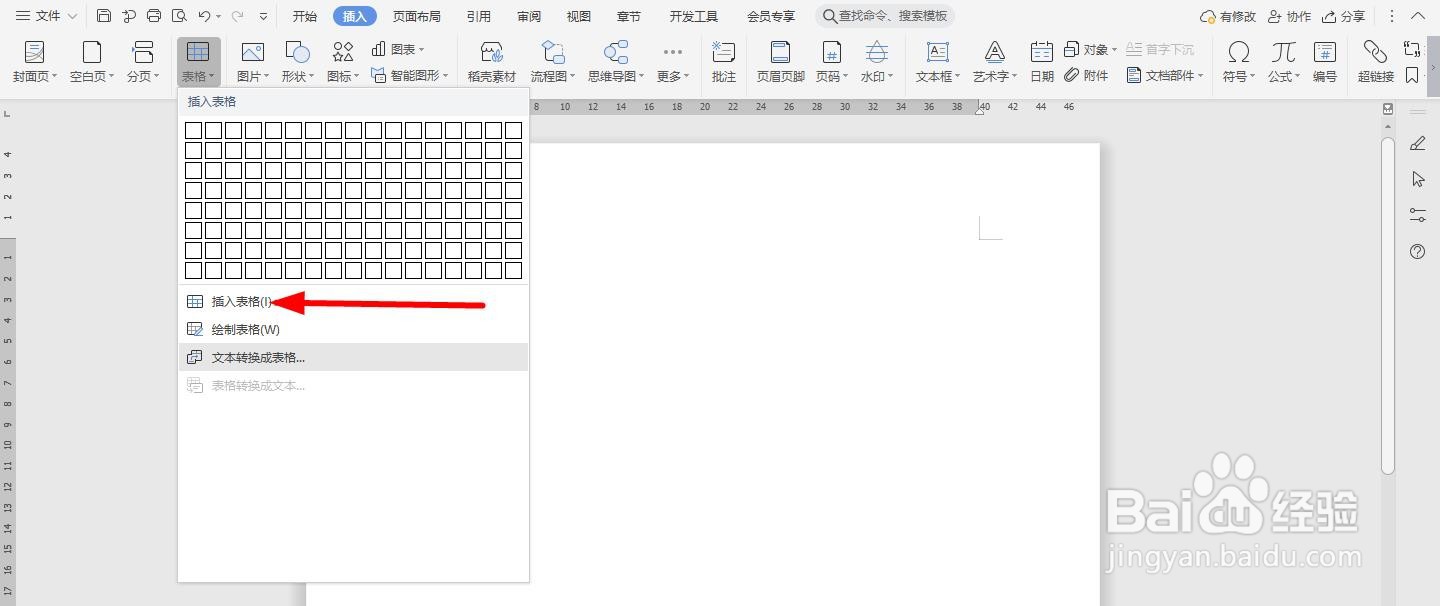Click the Undo arrow icon
The height and width of the screenshot is (606, 1440).
204,16
